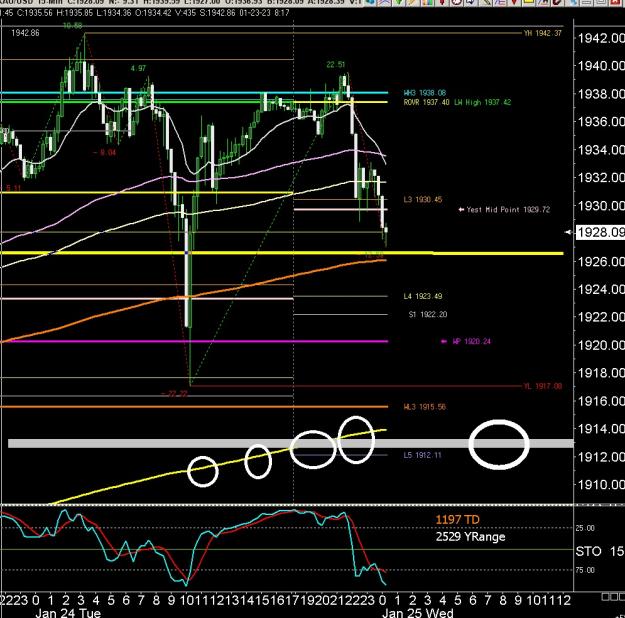
Task: Click the YH 1942.37 level label
Action: (x=542, y=33)
